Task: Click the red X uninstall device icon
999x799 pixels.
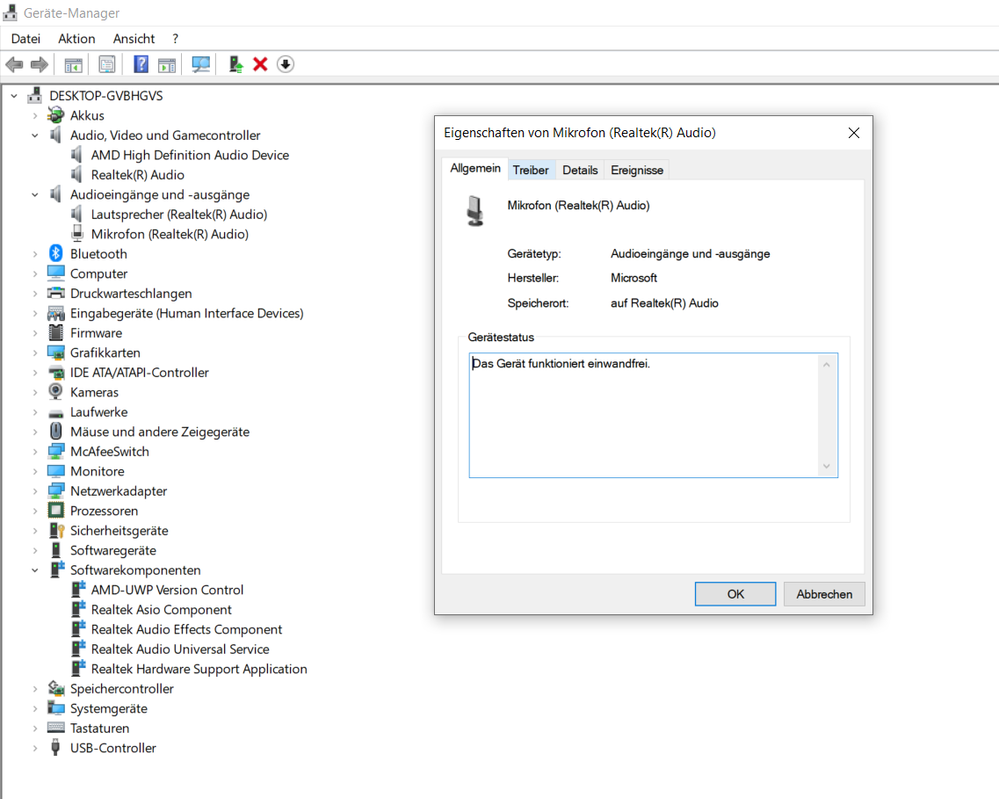Action: 260,64
